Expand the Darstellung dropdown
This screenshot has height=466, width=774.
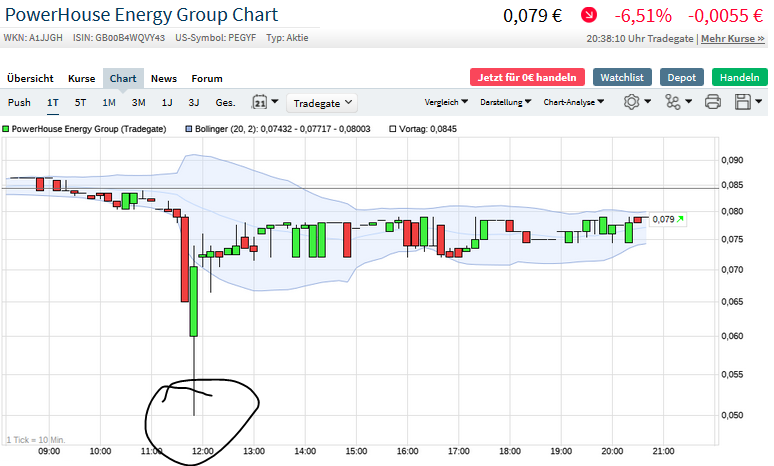tap(505, 102)
